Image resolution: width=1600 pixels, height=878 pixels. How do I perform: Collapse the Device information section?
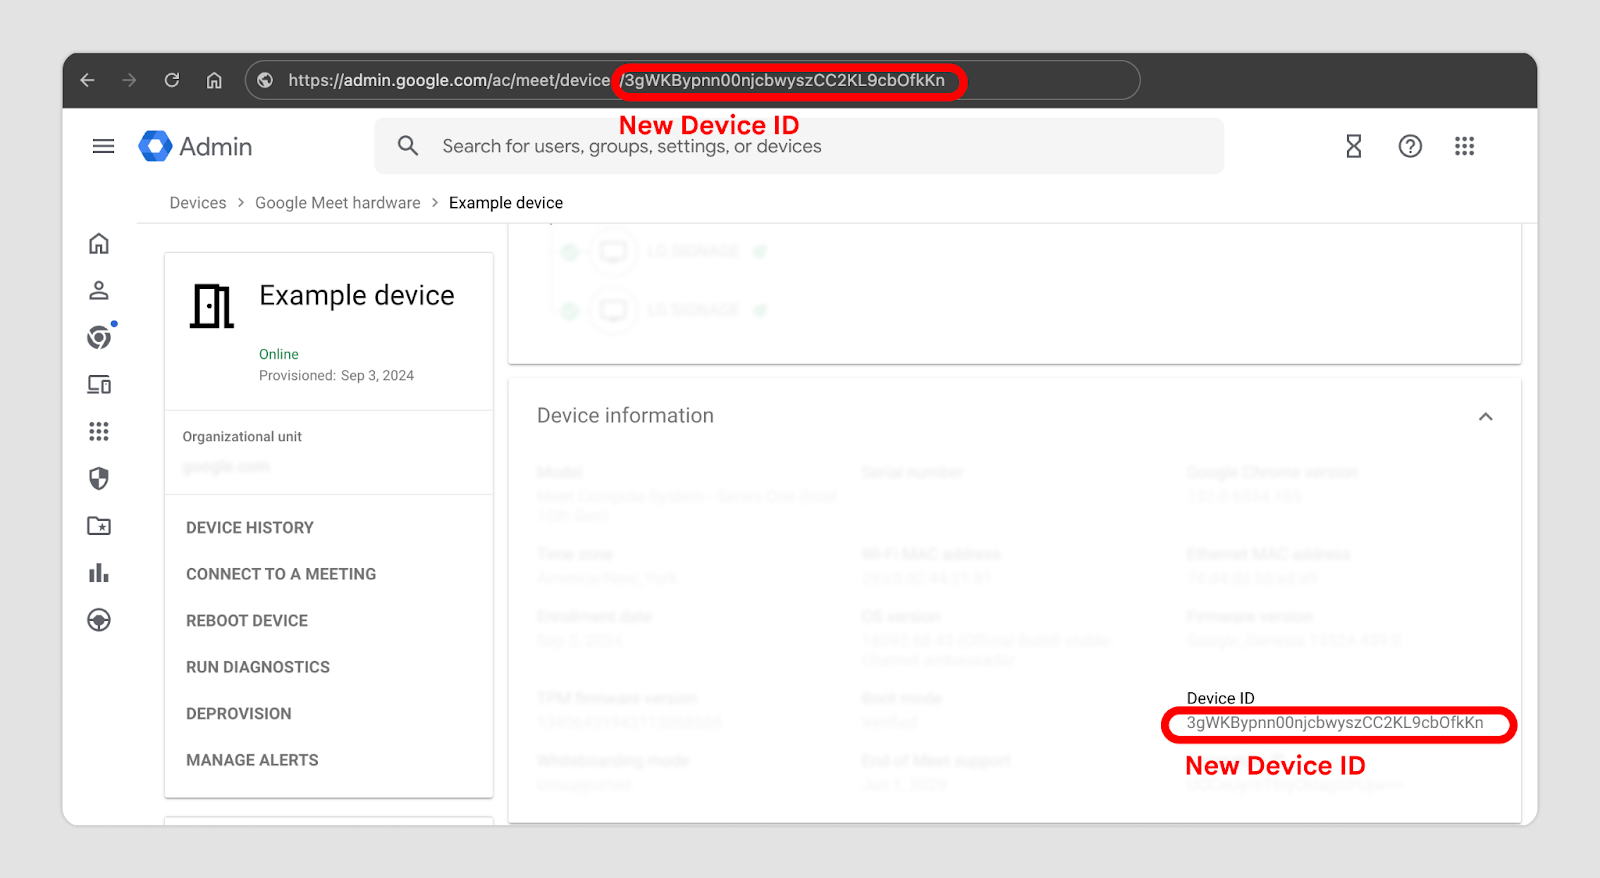click(x=1485, y=417)
